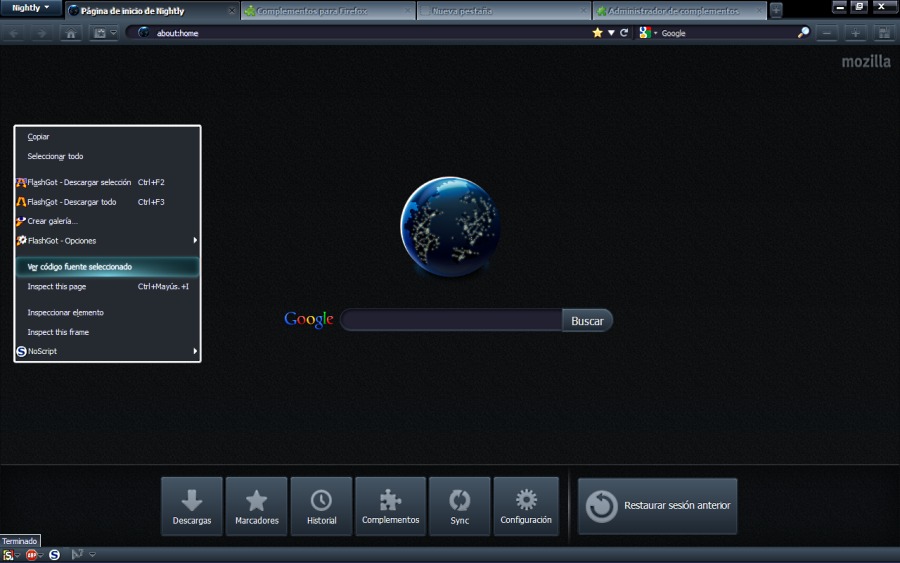Click the zoom in plus toolbar button
The width and height of the screenshot is (900, 563).
855,33
